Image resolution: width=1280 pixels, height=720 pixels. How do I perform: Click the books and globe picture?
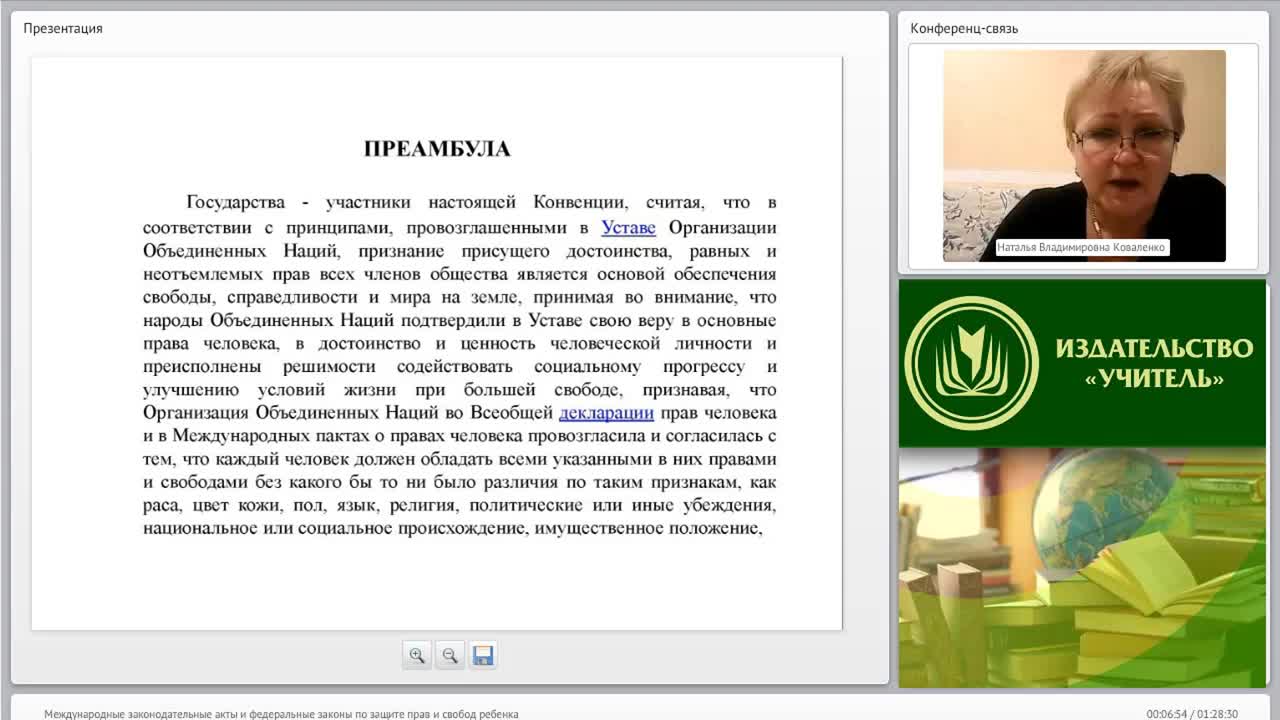[x=1082, y=567]
